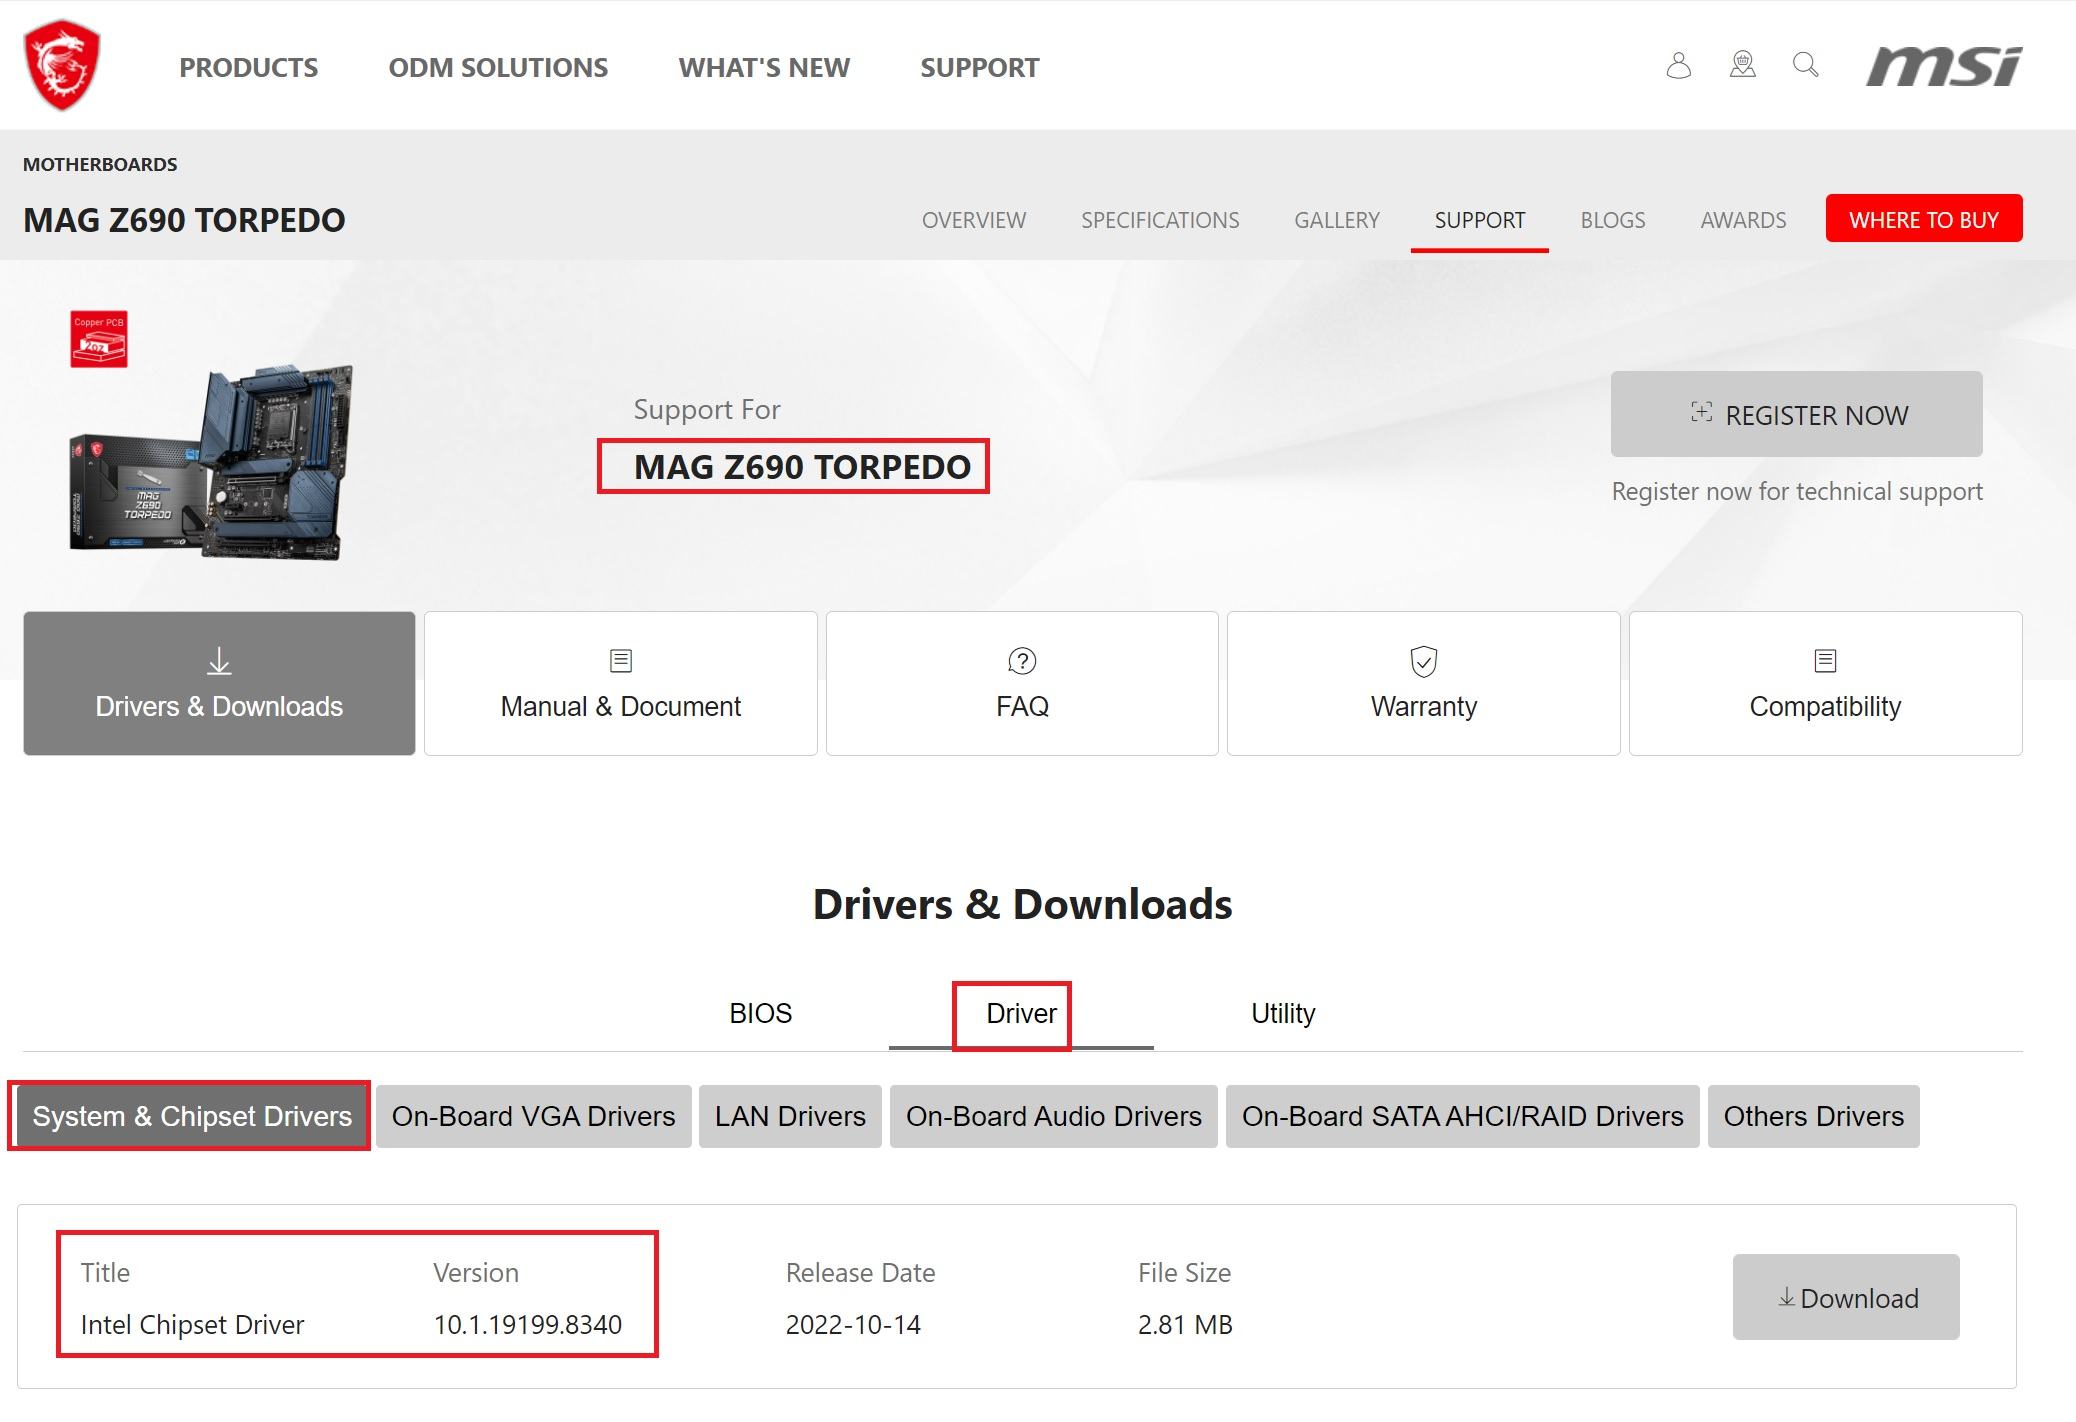
Task: Select the product SUPPORT tab
Action: tap(1480, 220)
